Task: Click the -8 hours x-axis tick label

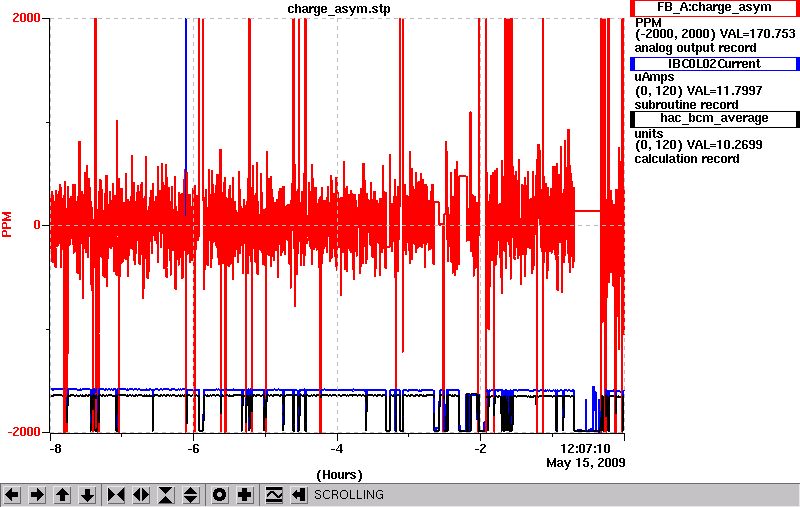Action: [x=55, y=449]
